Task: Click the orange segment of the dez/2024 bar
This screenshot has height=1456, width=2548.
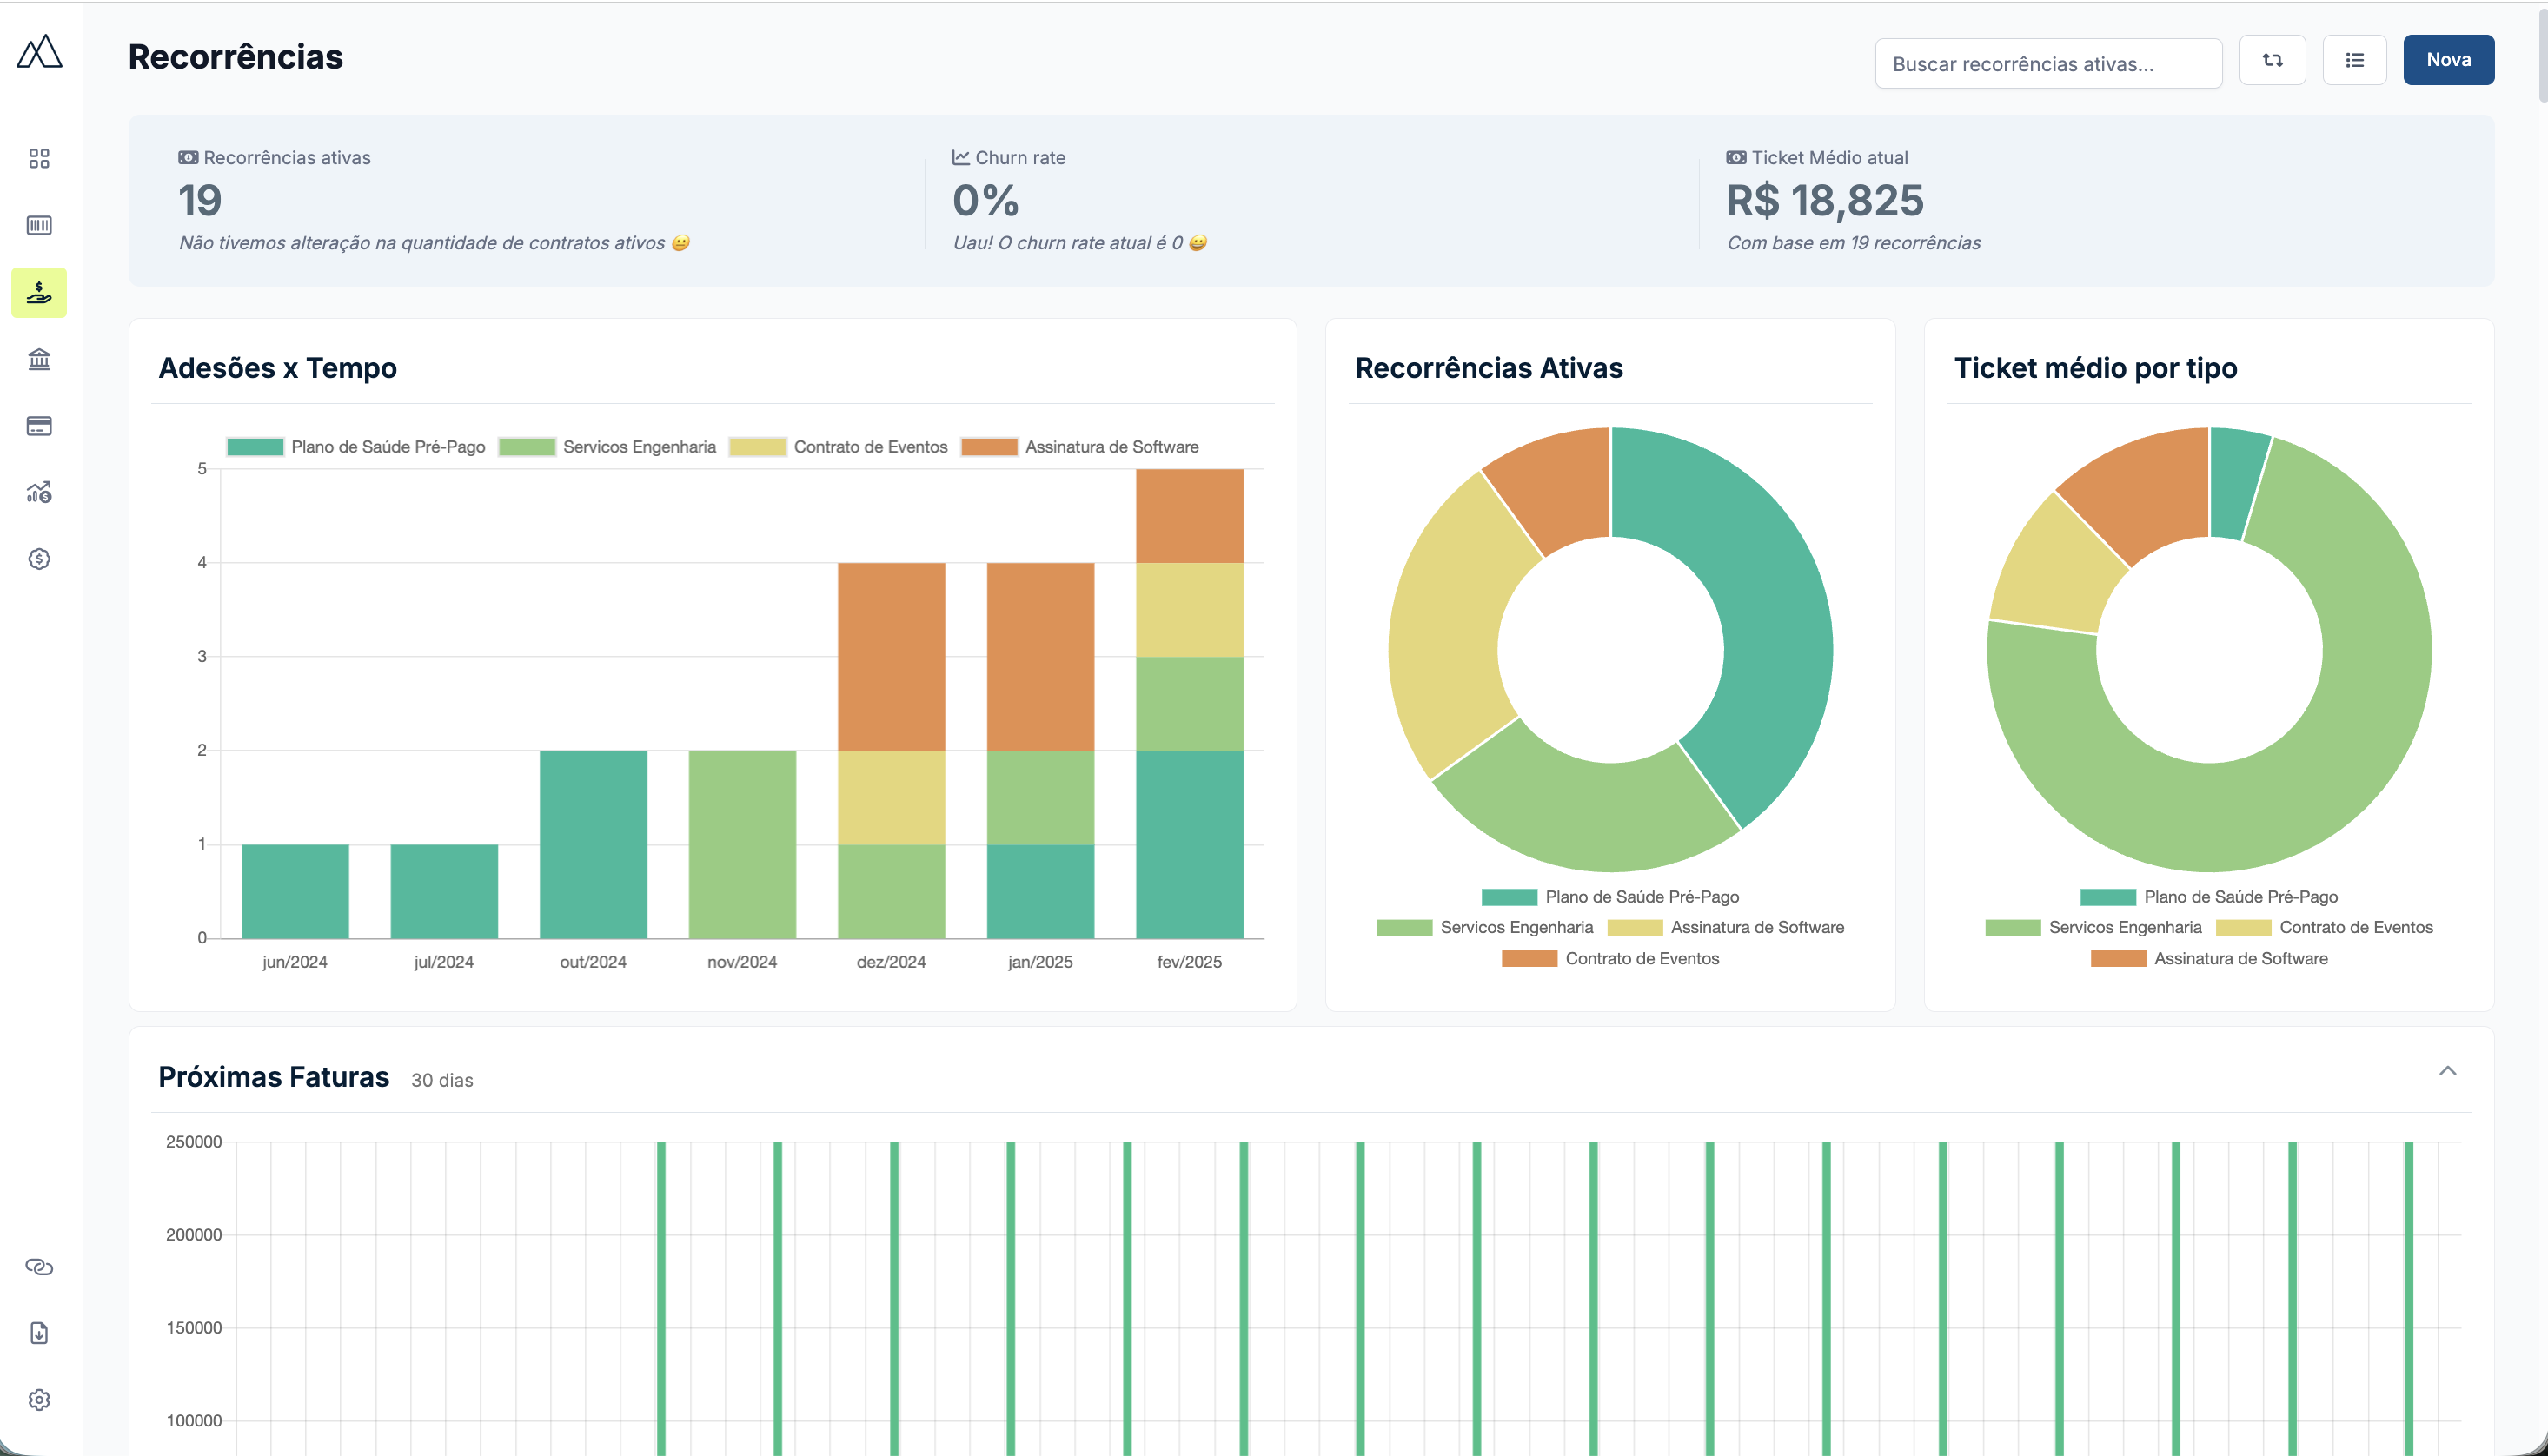Action: point(891,656)
